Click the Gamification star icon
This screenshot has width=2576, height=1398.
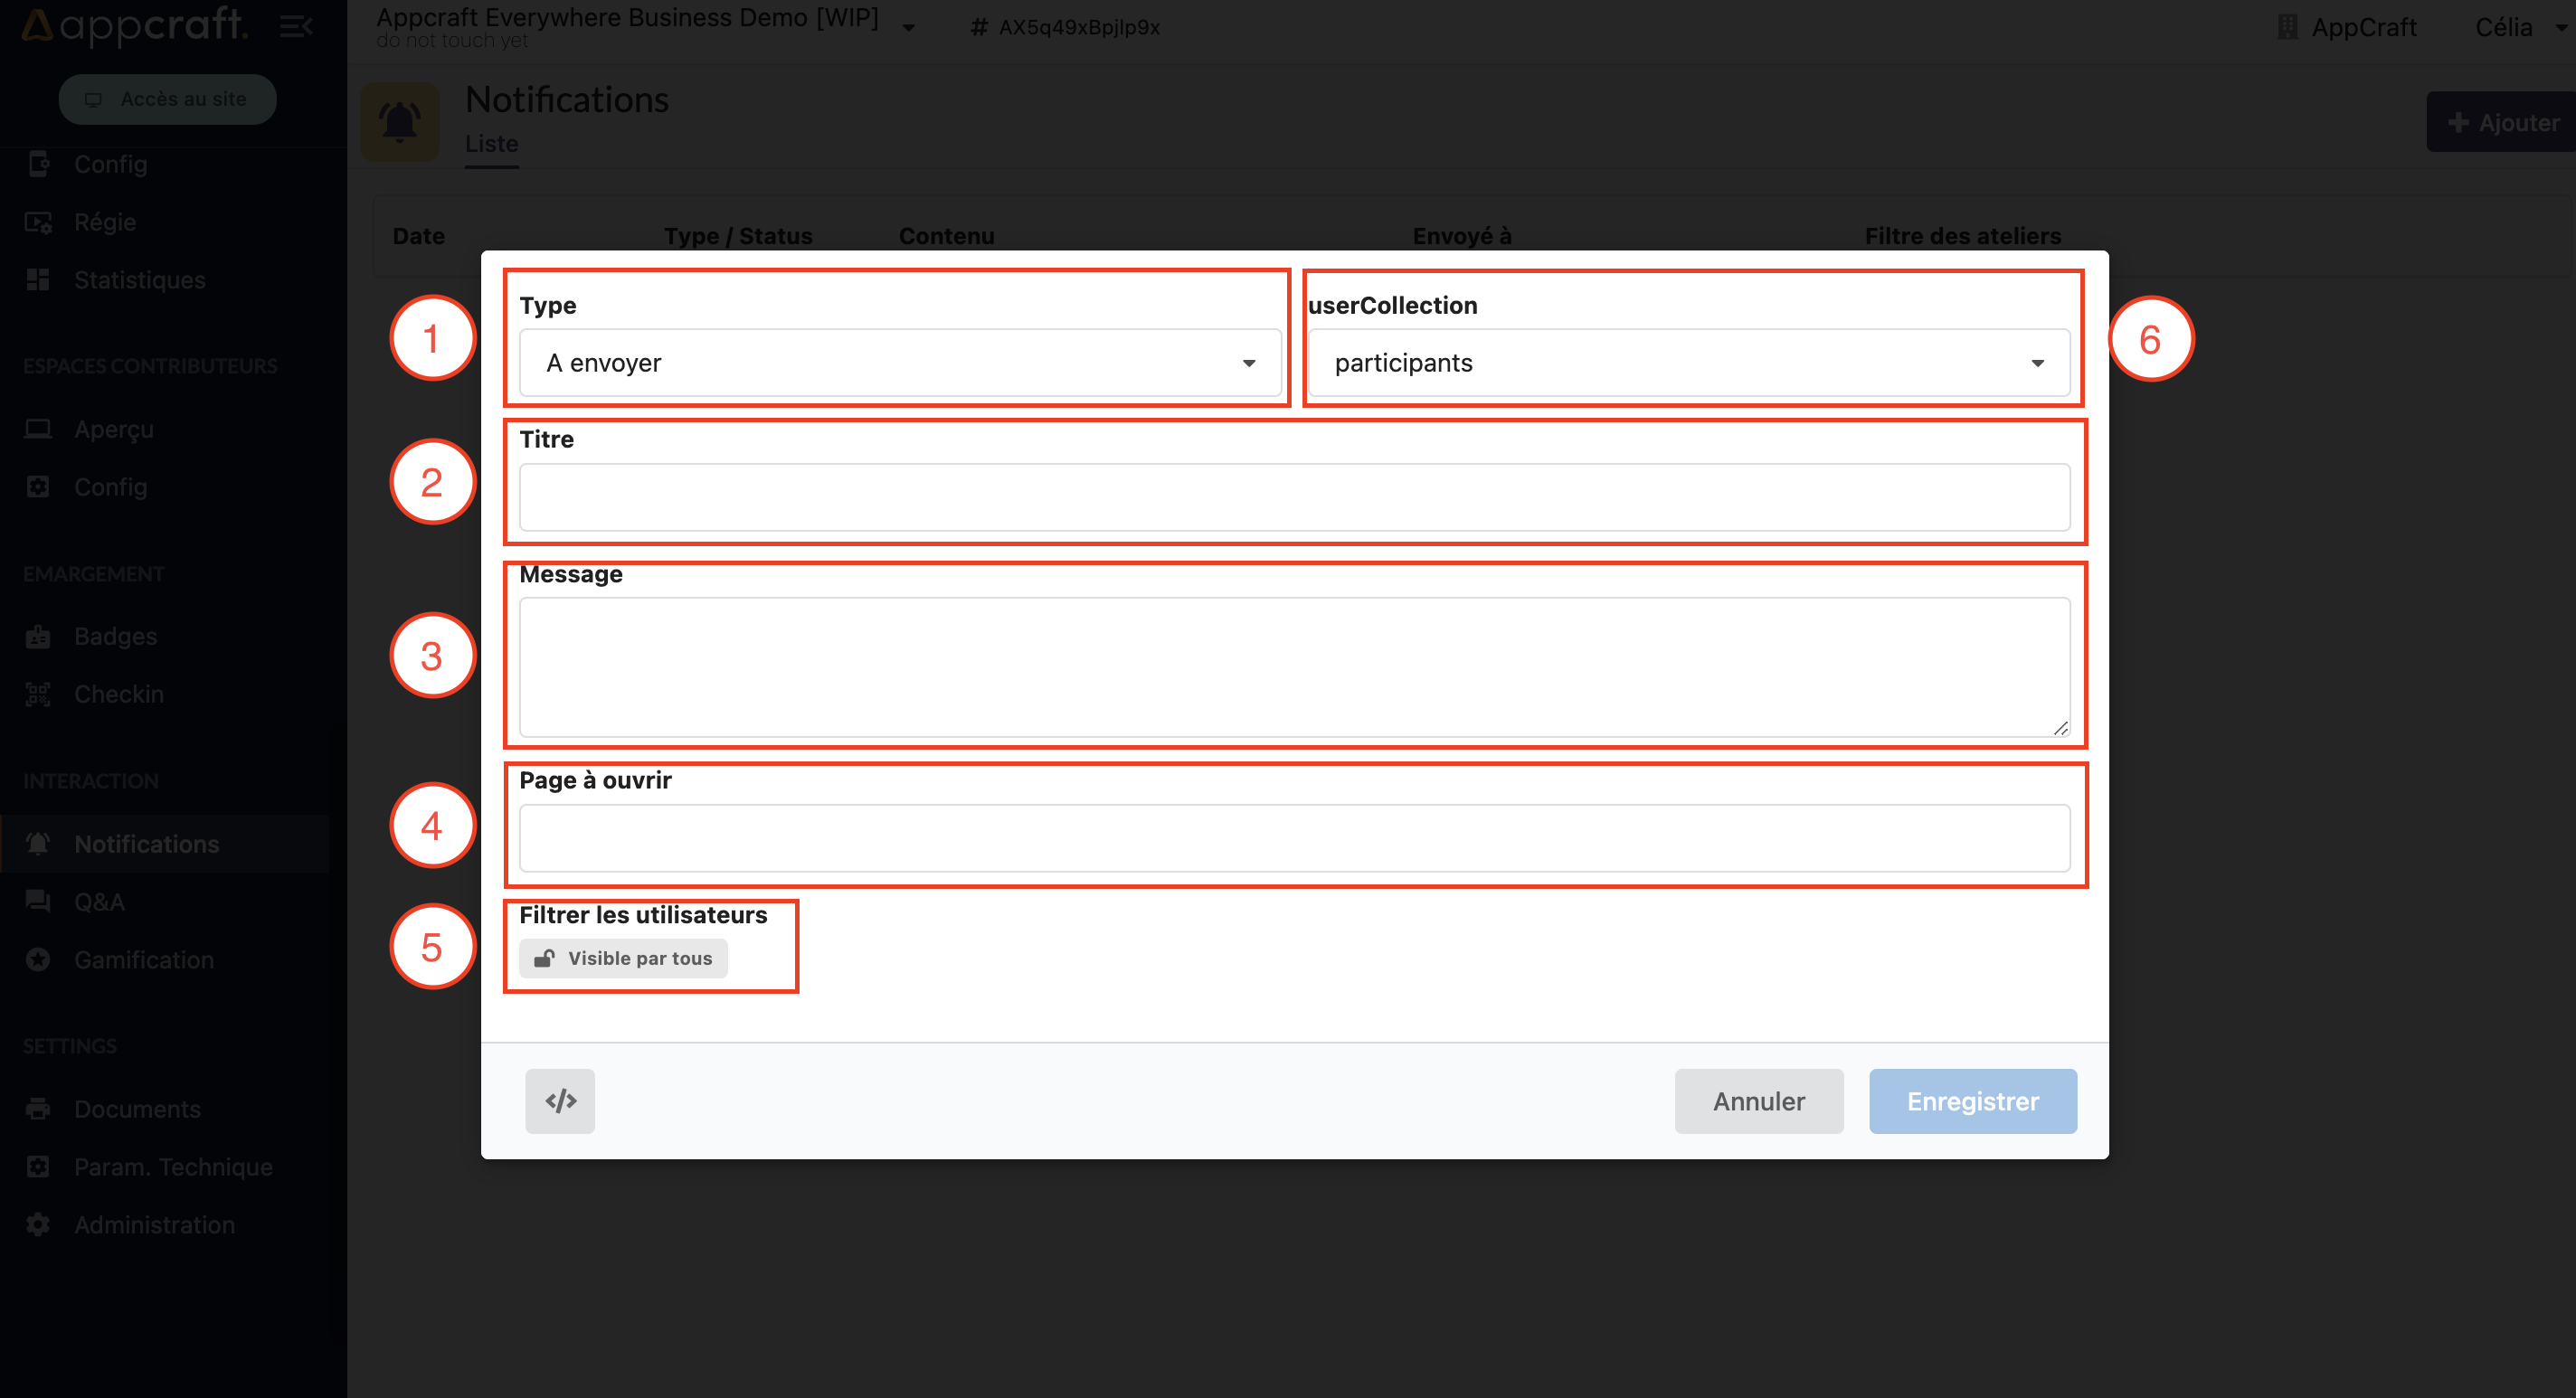click(38, 959)
